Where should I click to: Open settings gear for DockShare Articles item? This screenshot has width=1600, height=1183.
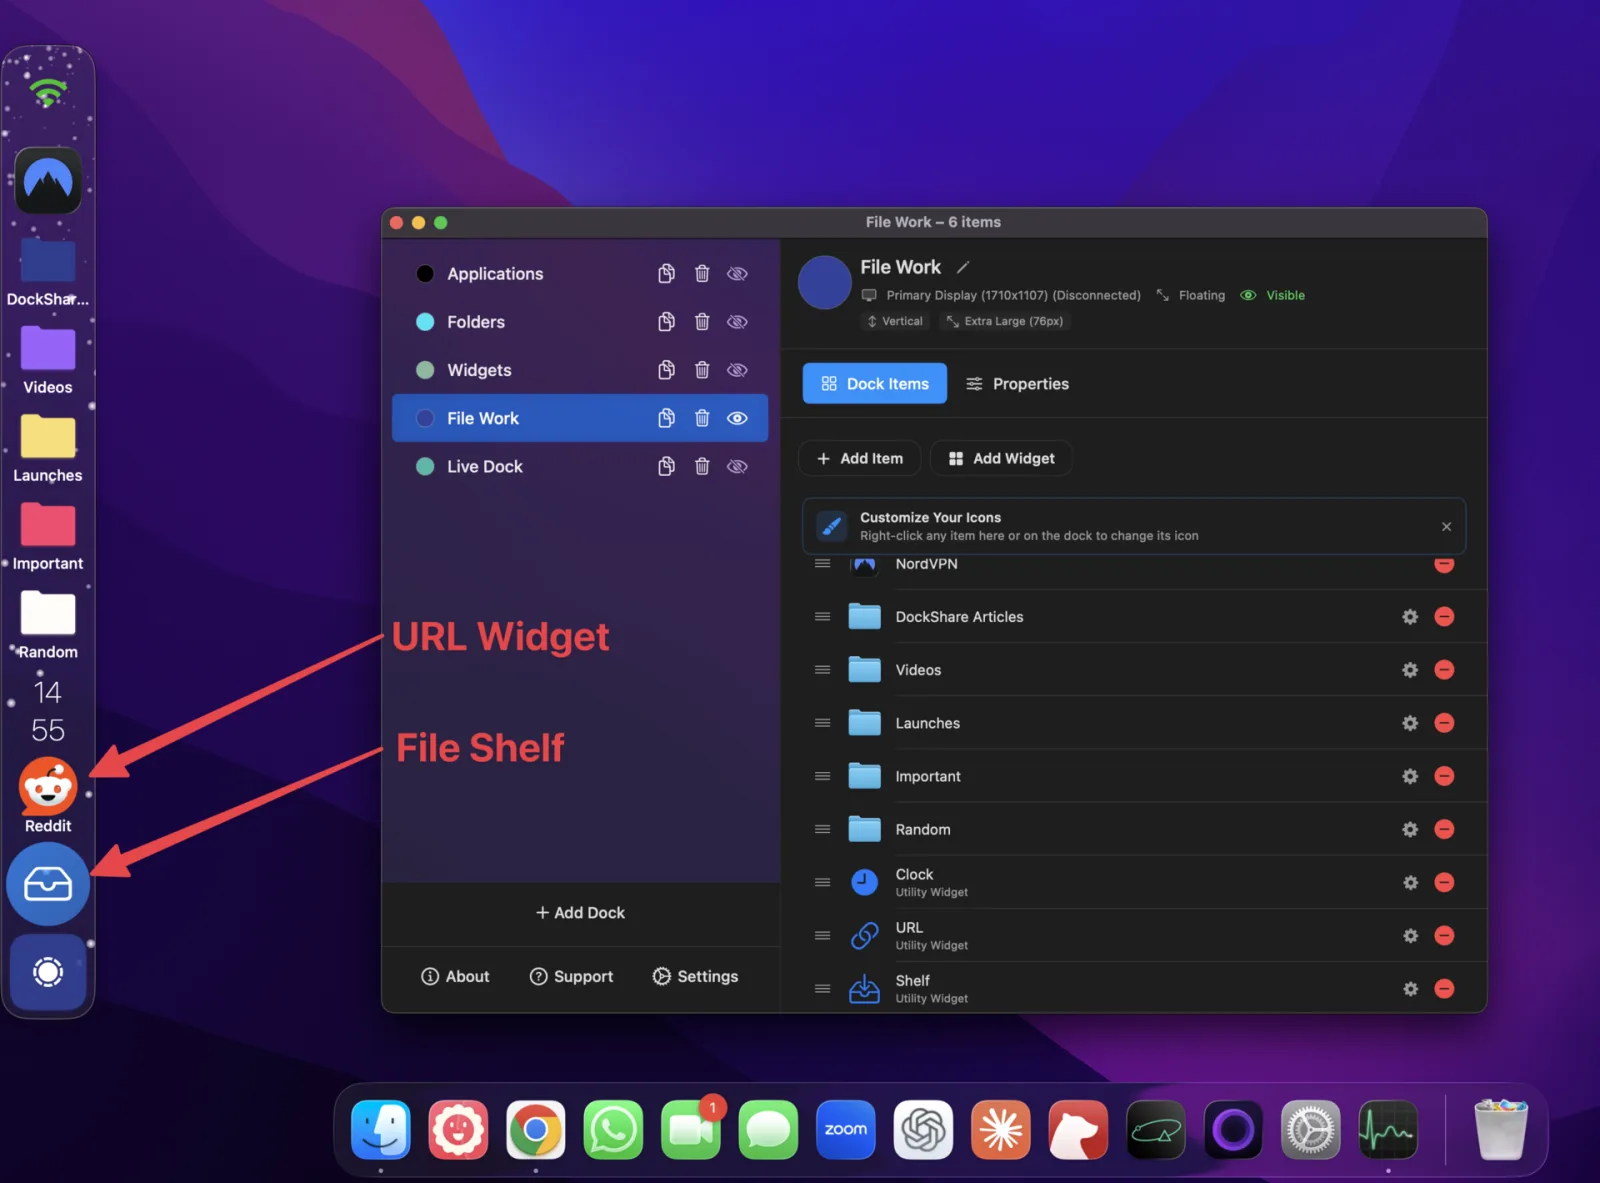coord(1410,617)
